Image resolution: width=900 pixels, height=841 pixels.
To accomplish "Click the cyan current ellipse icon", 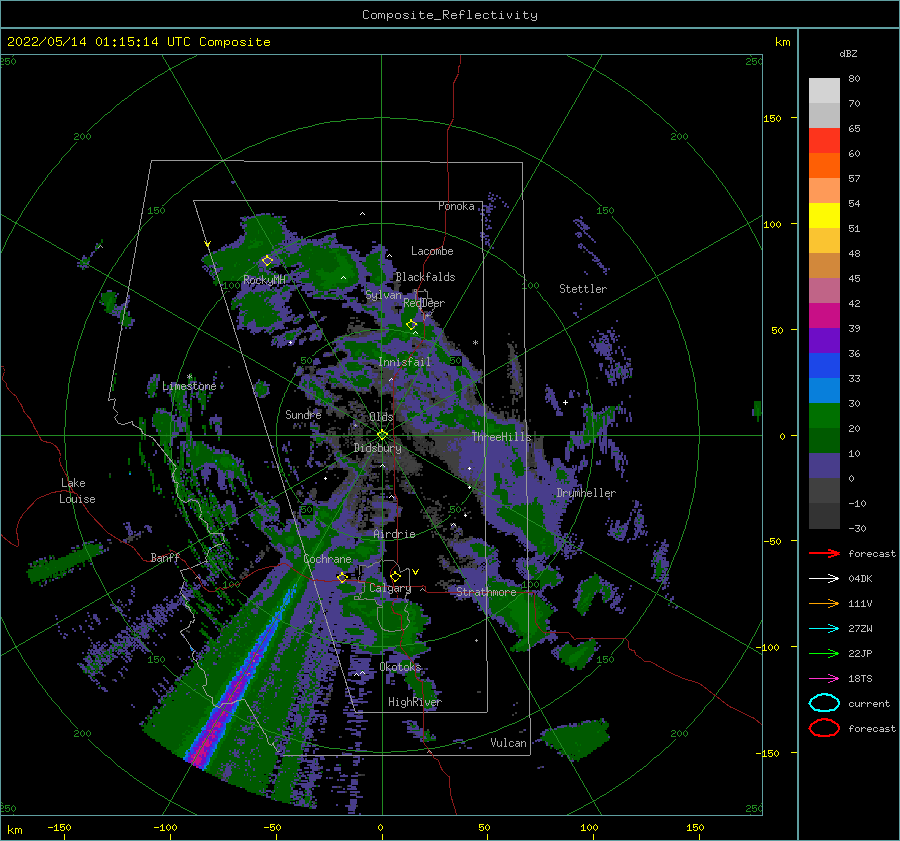I will coord(824,703).
